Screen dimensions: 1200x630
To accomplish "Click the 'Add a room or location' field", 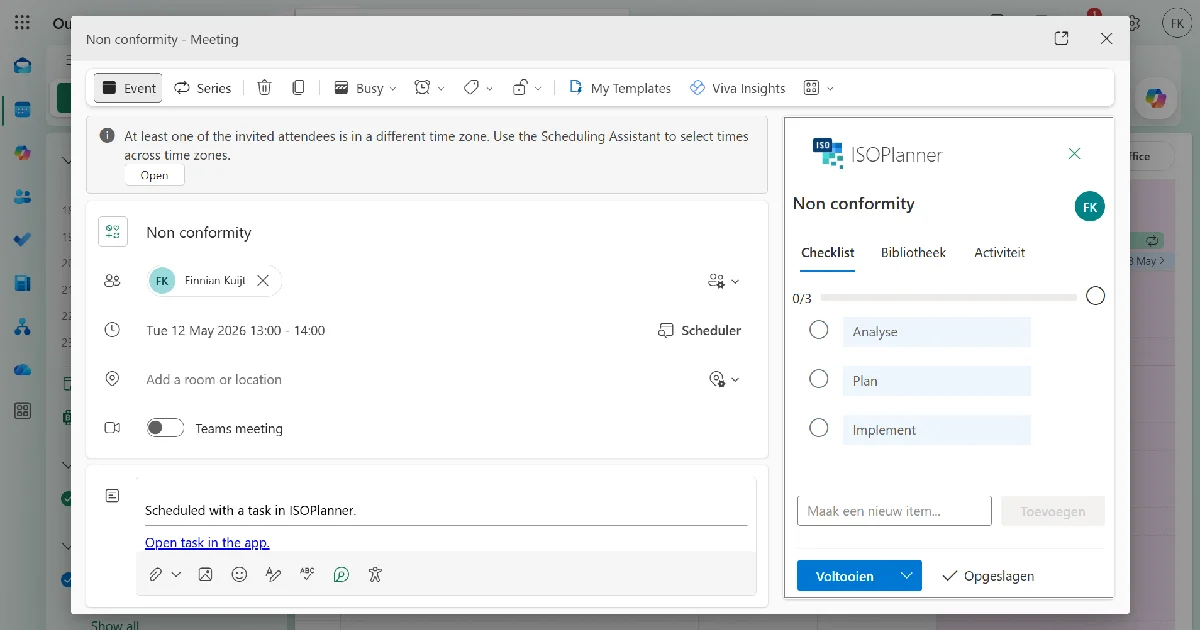I will 214,379.
